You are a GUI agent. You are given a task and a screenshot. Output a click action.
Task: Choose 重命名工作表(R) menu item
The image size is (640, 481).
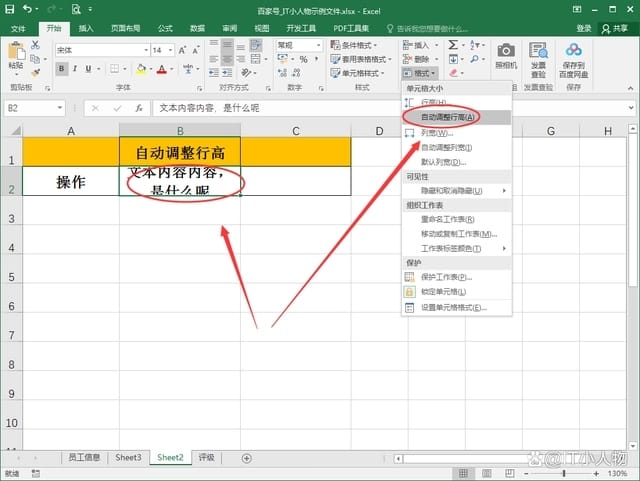[x=456, y=220]
